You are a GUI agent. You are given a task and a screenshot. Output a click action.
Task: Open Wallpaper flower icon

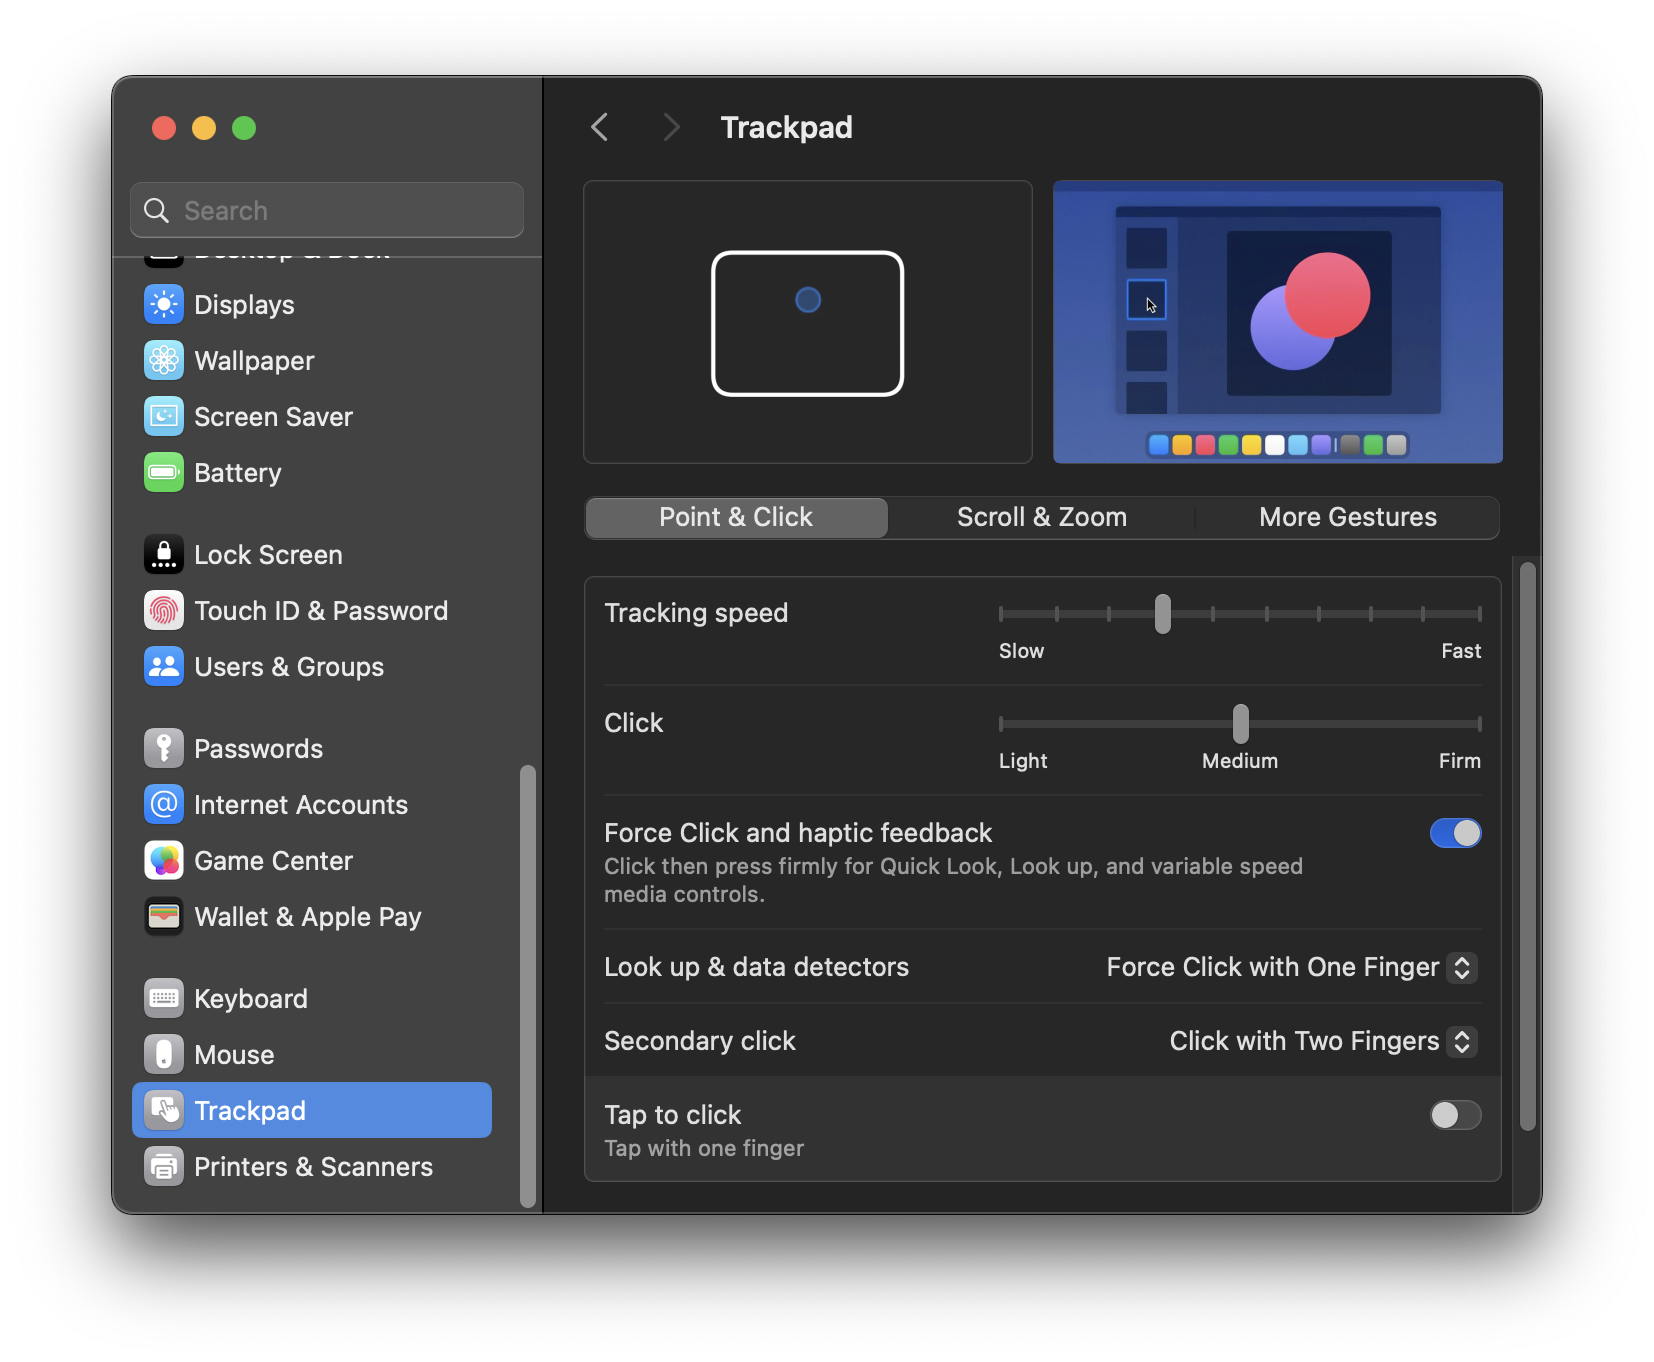coord(164,361)
